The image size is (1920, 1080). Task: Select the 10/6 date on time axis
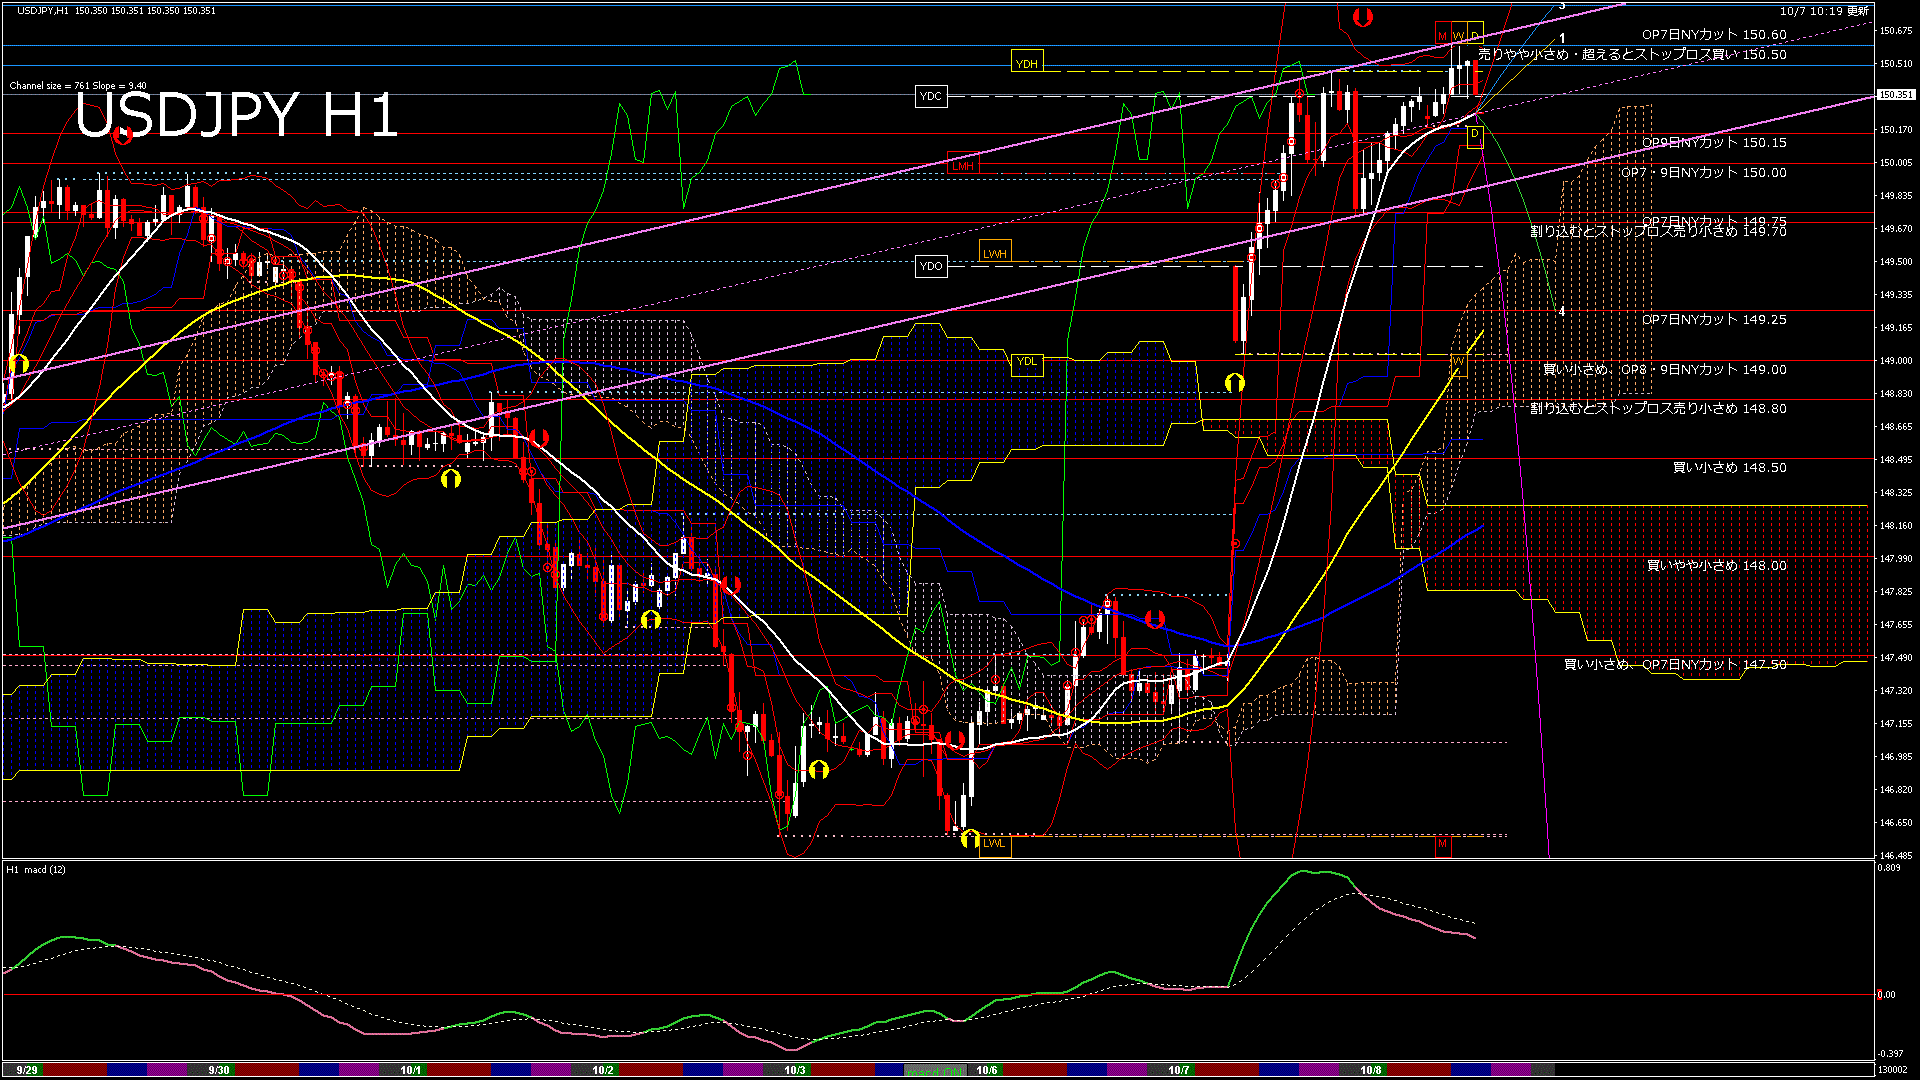click(986, 1070)
